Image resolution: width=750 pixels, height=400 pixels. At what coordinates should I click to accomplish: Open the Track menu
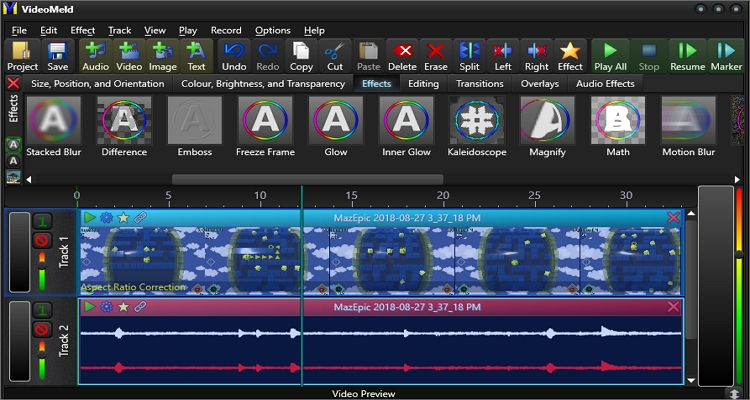[x=120, y=30]
